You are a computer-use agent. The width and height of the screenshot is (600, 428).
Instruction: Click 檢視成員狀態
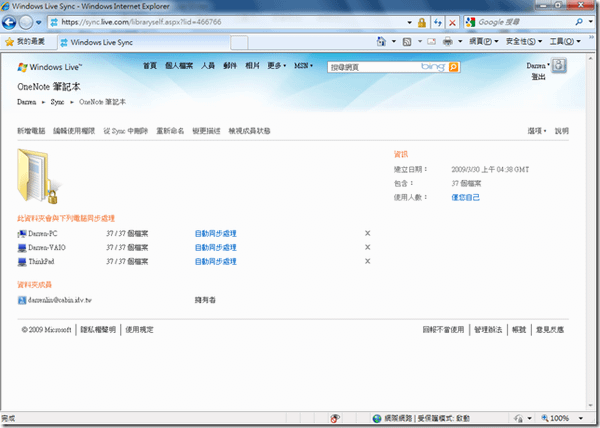click(x=249, y=131)
